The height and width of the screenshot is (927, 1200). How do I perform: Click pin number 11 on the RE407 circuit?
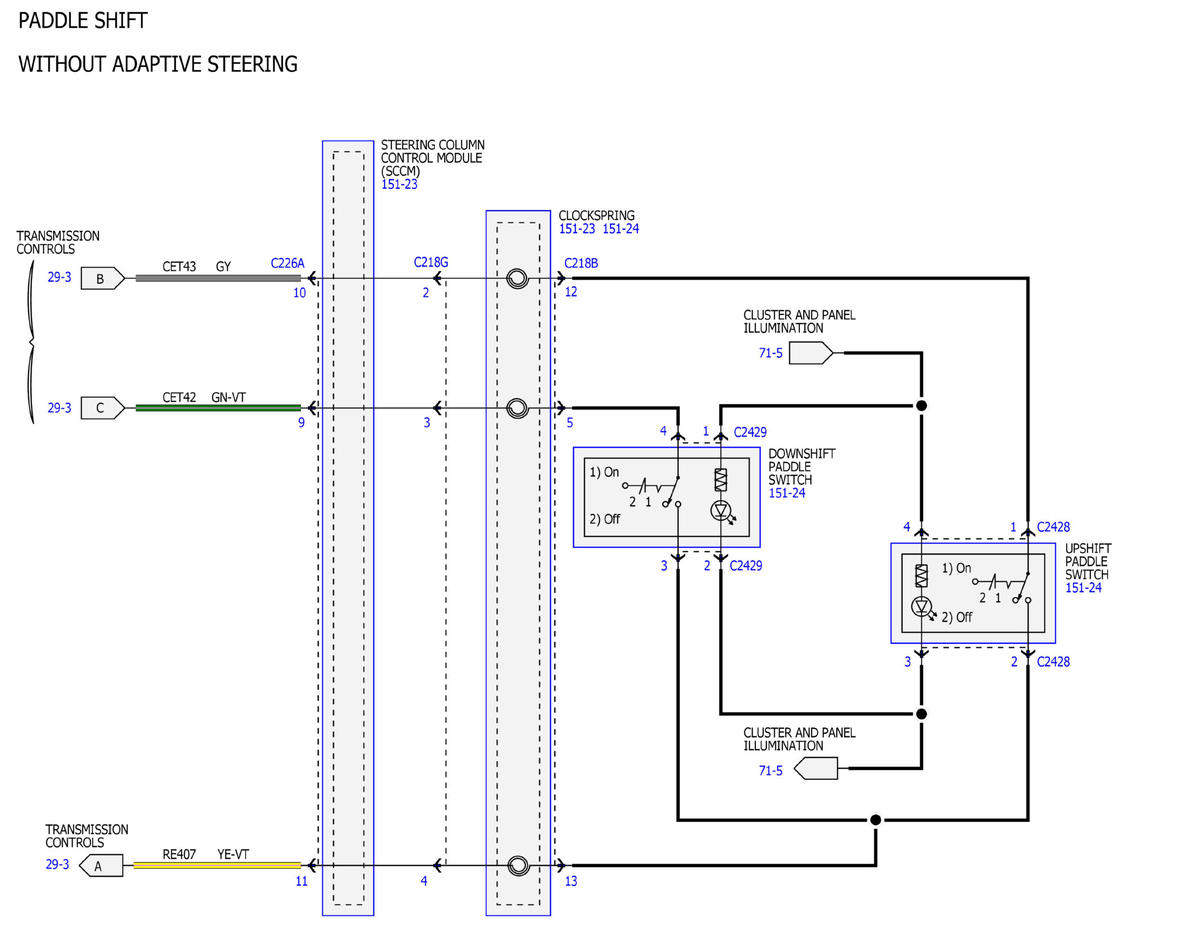pos(301,881)
